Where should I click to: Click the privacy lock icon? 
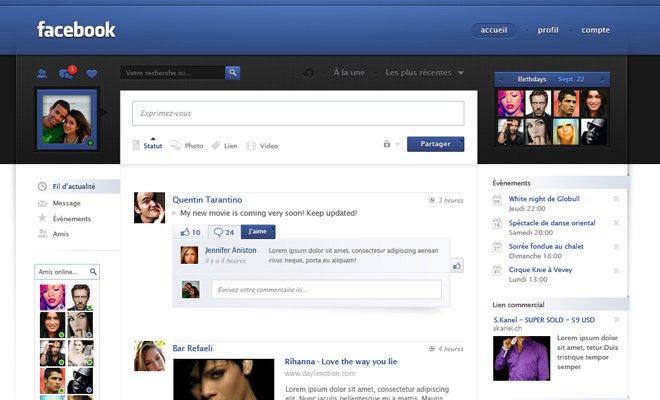point(387,144)
